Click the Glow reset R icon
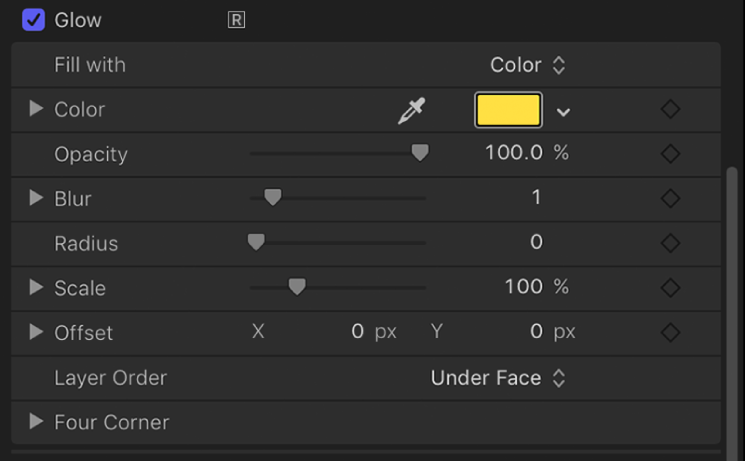 tap(236, 20)
